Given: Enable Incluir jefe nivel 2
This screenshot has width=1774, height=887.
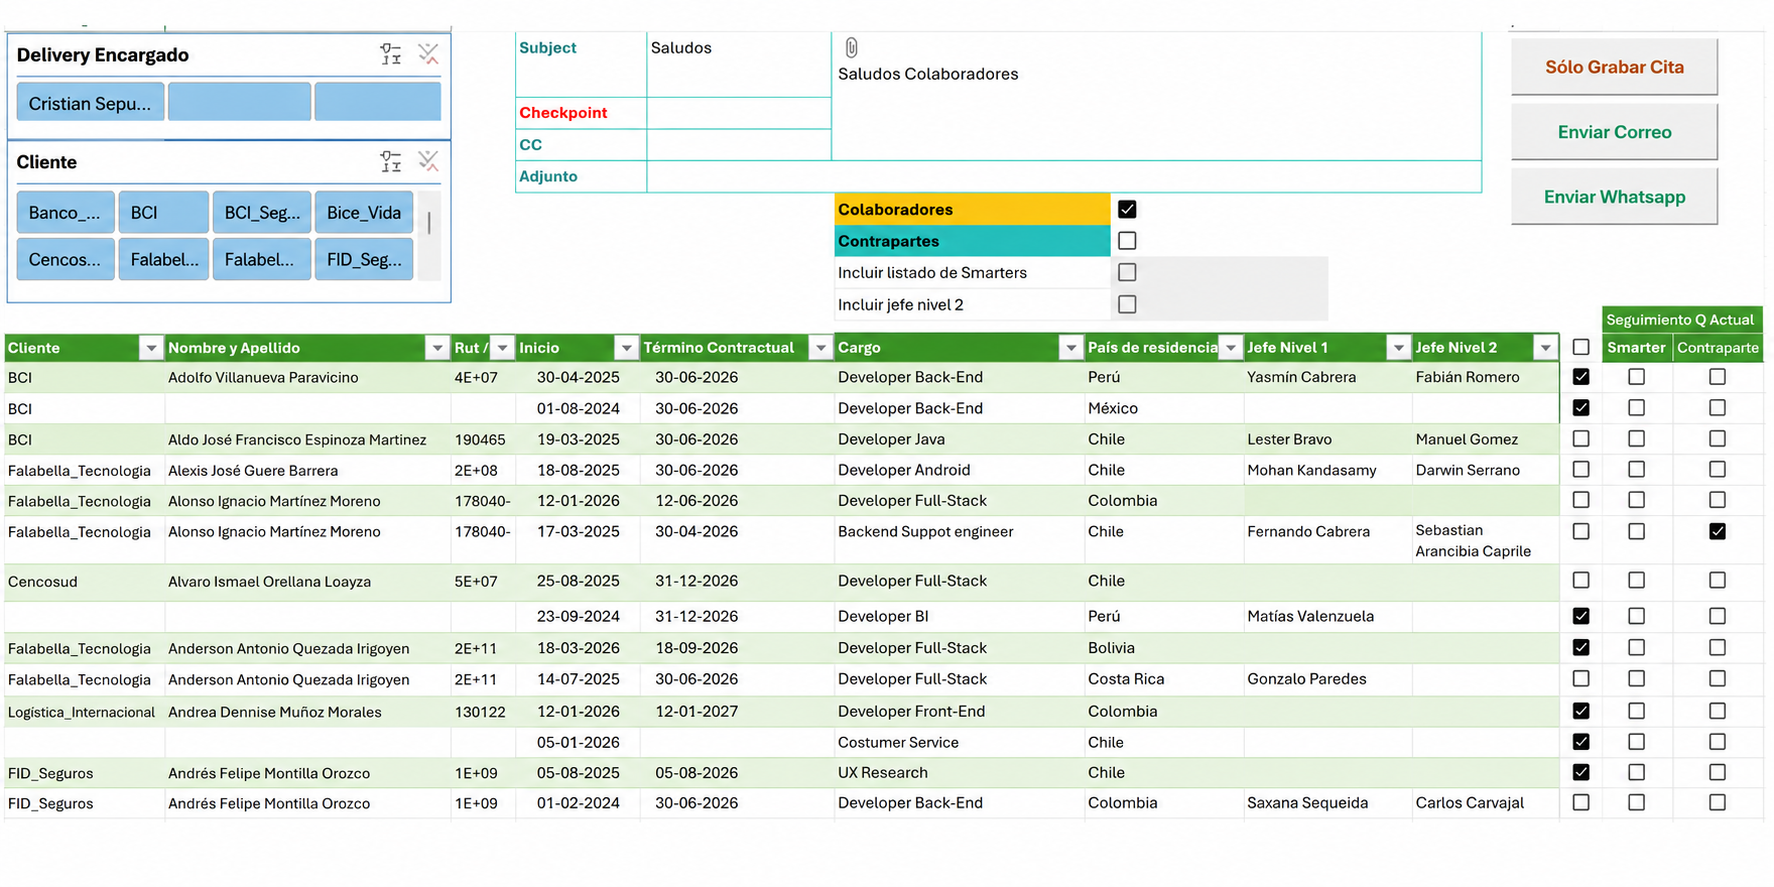Looking at the screenshot, I should point(1127,304).
